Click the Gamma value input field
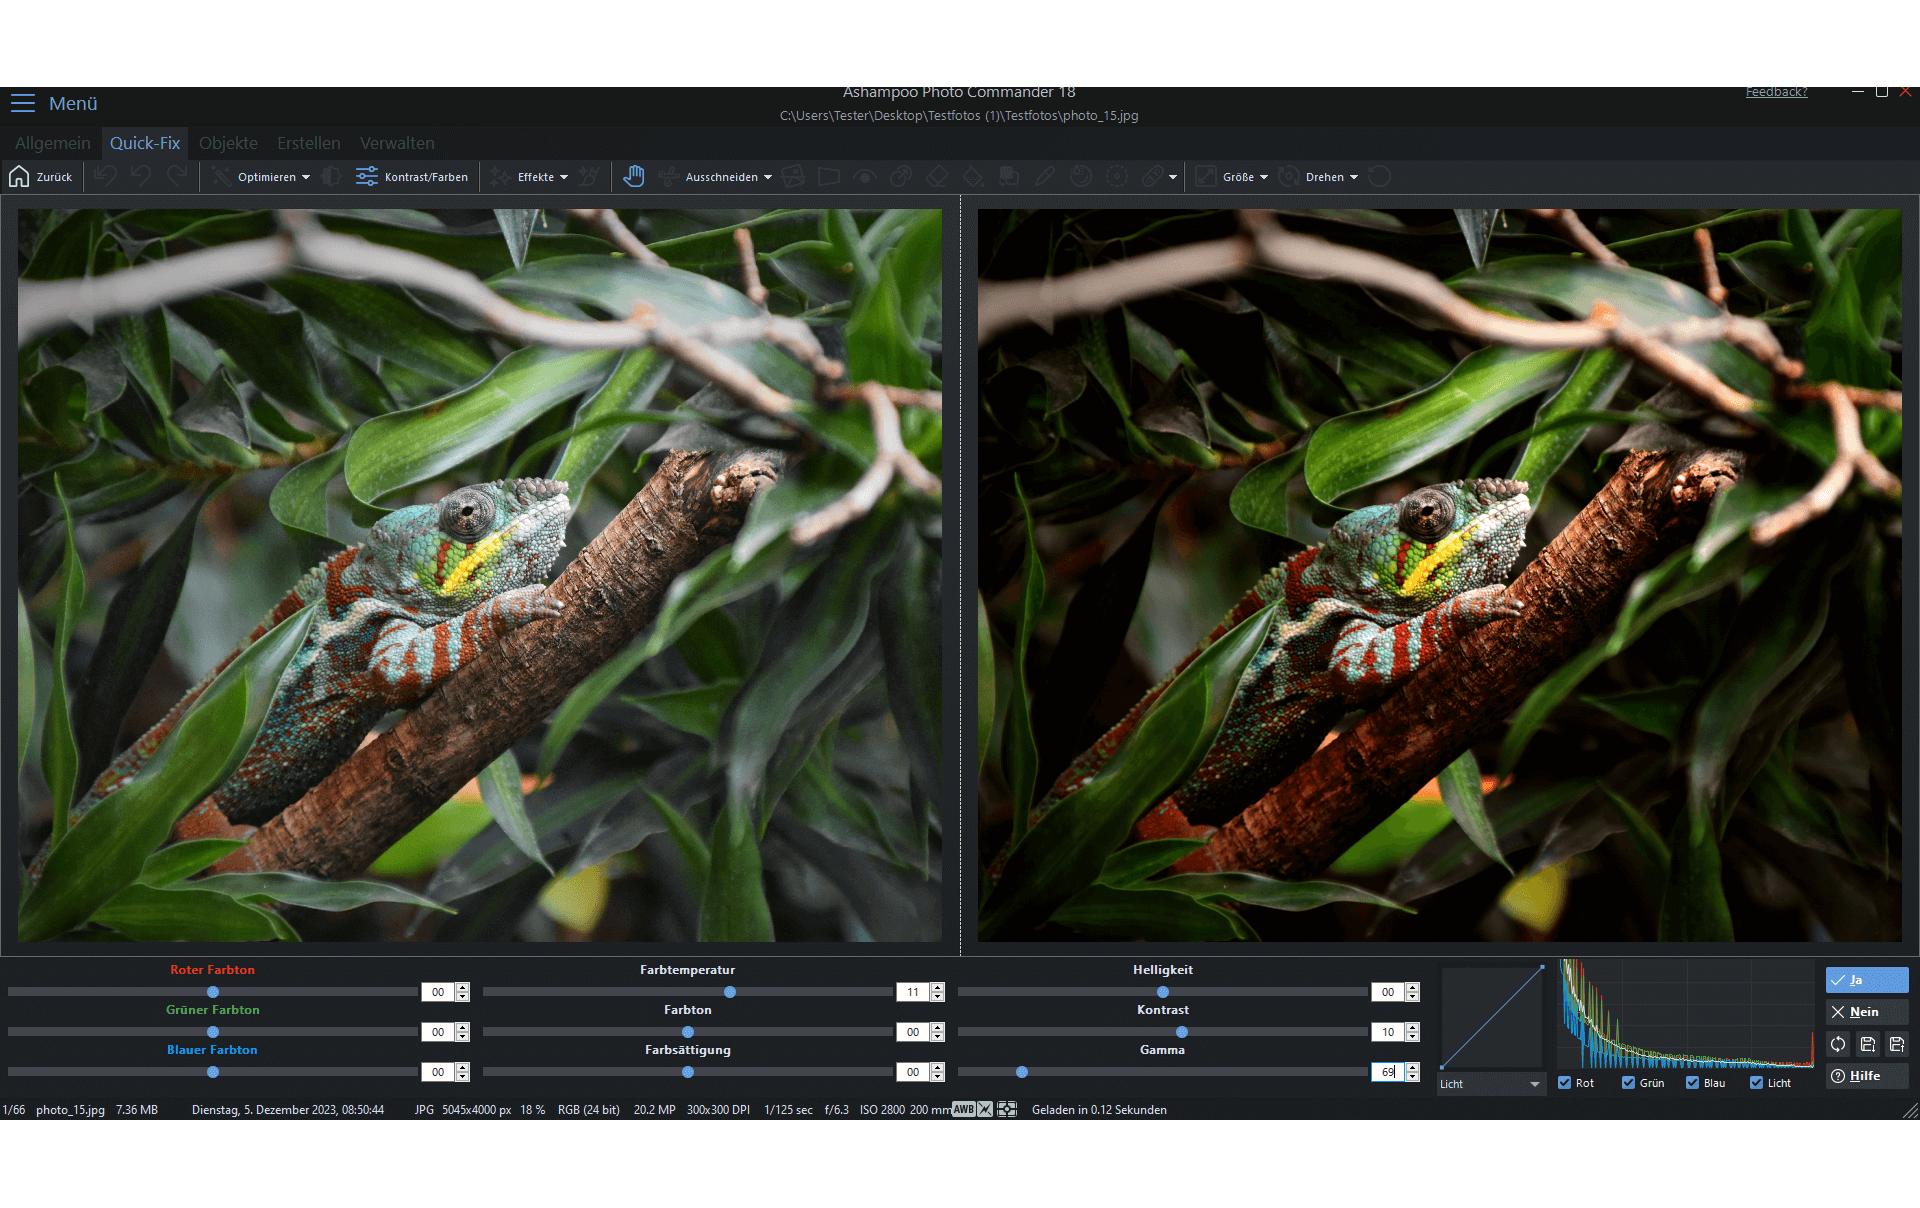This screenshot has height=1208, width=1920. click(x=1388, y=1072)
